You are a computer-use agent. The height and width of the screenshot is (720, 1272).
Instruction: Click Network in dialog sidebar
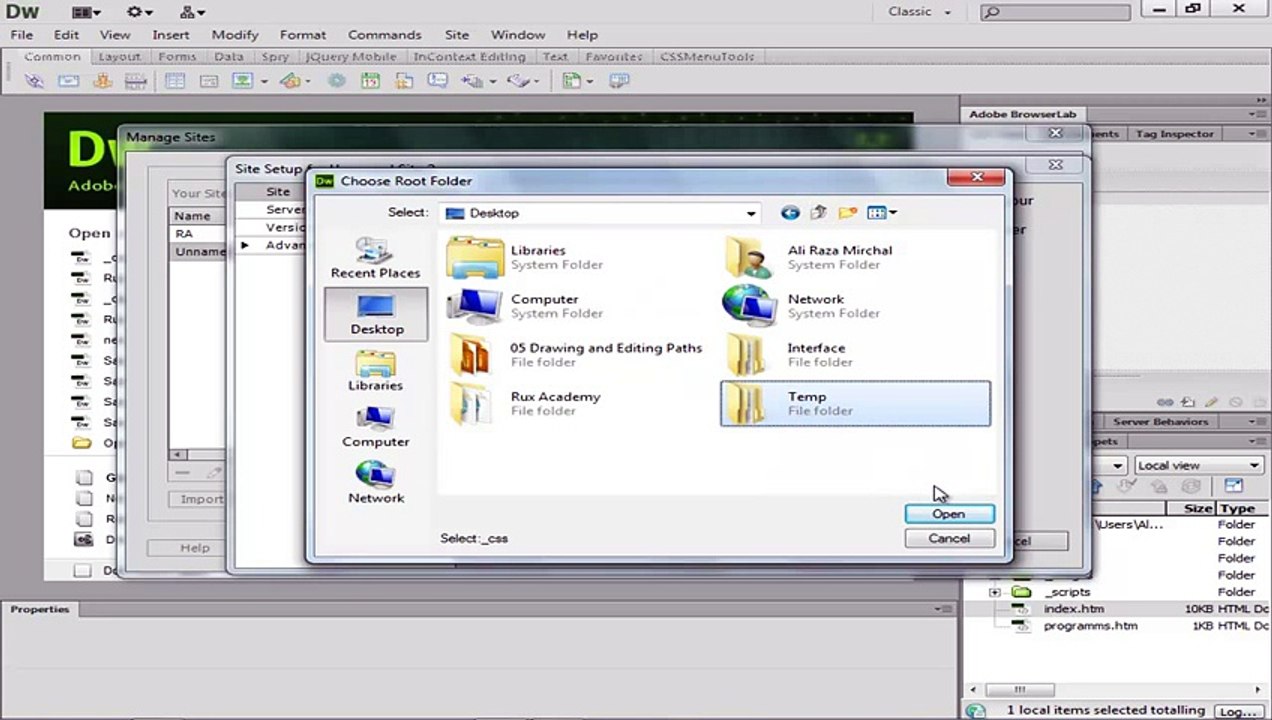pyautogui.click(x=375, y=483)
